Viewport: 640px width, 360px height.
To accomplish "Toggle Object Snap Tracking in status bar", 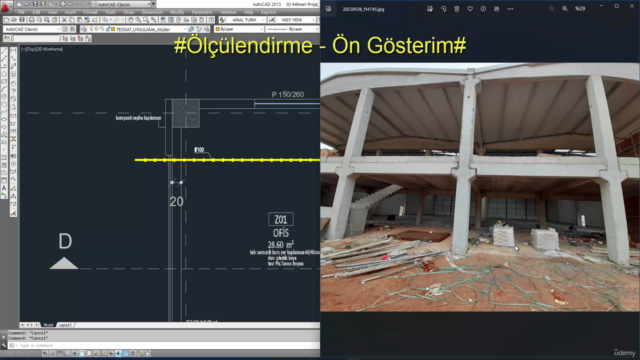I will 96,353.
